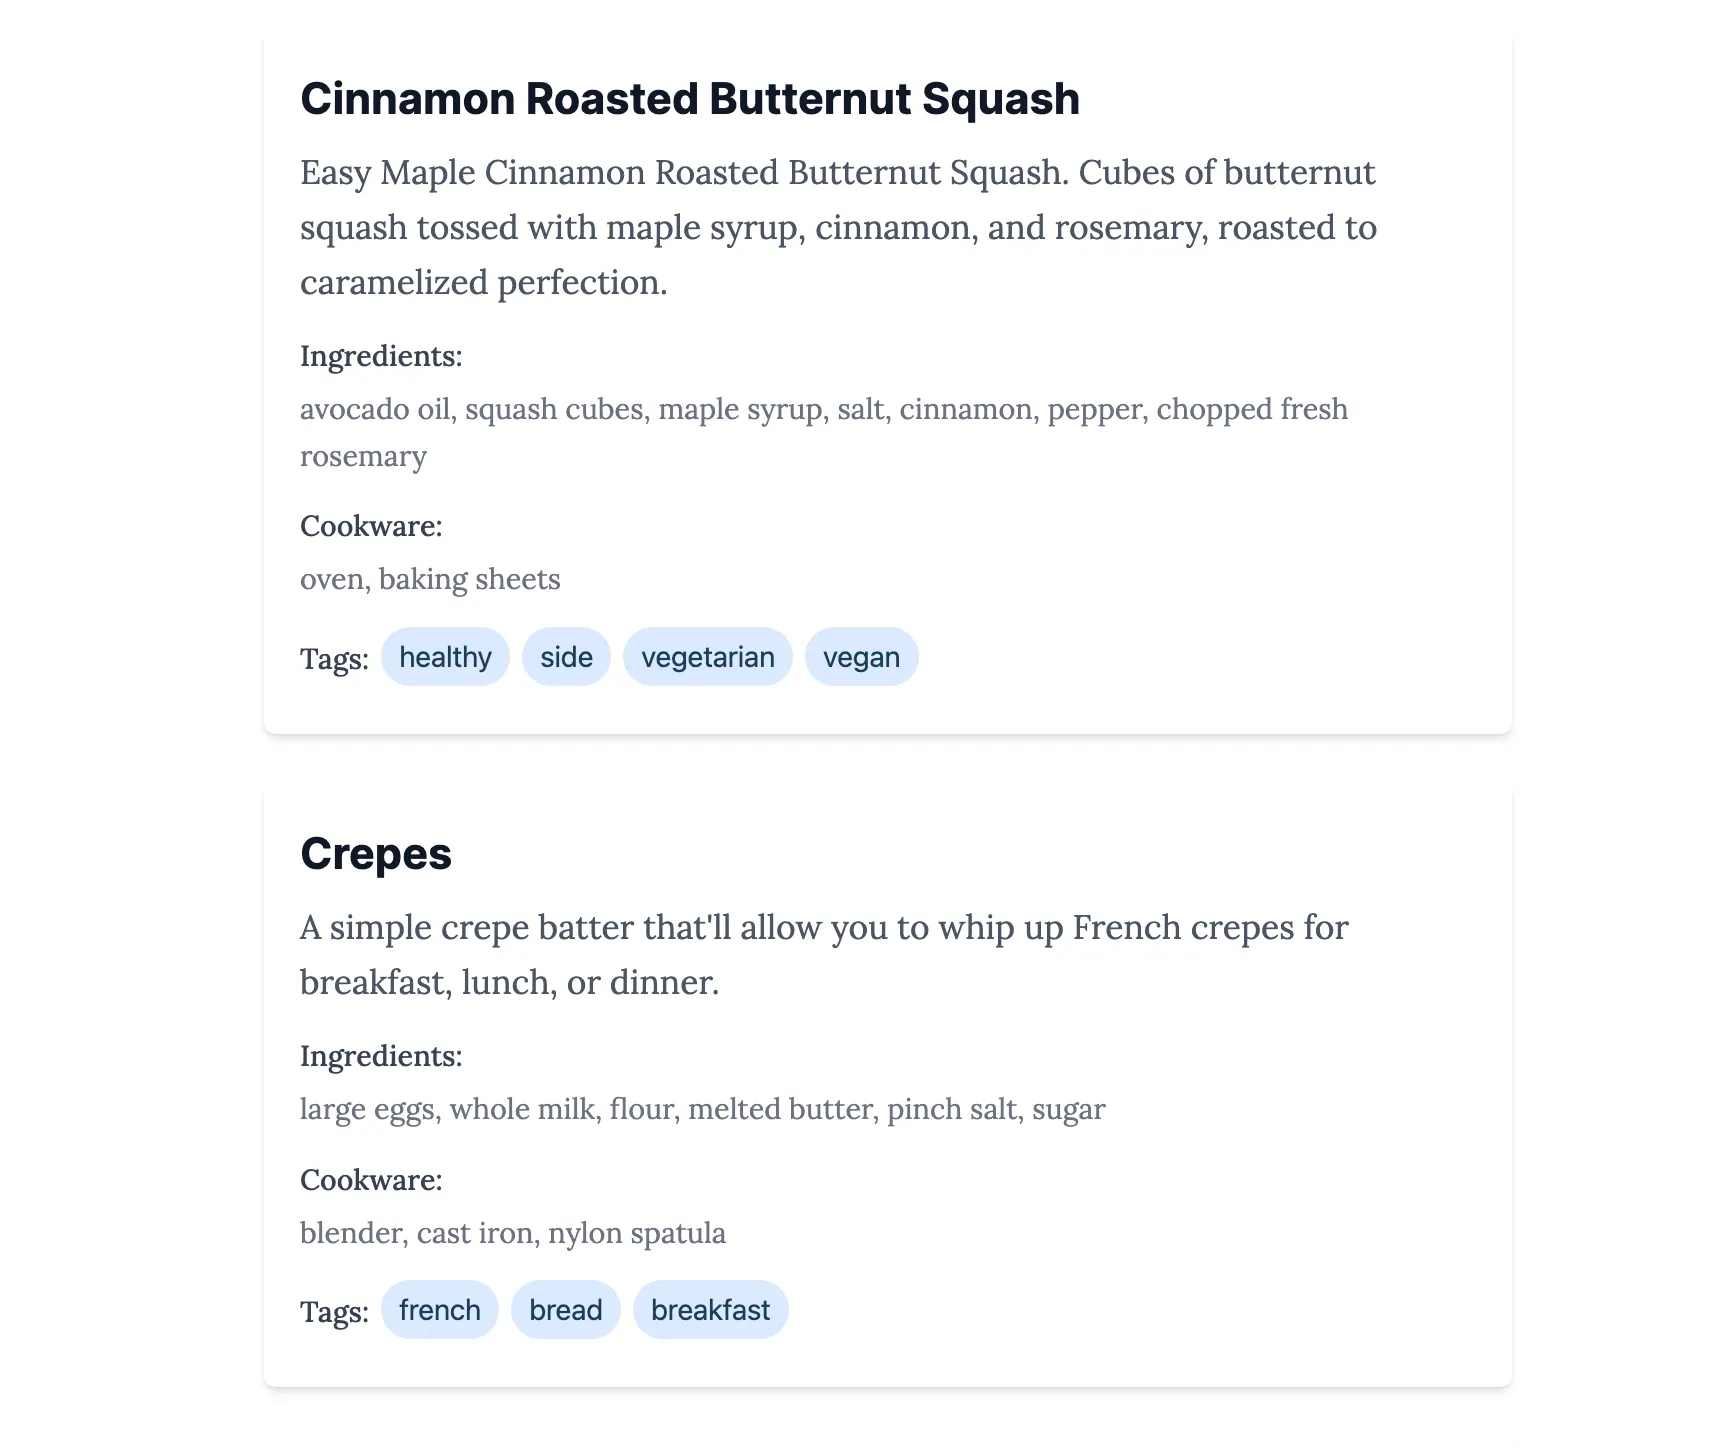1730x1448 pixels.
Task: Click Ingredients heading in the squash card
Action: click(381, 356)
